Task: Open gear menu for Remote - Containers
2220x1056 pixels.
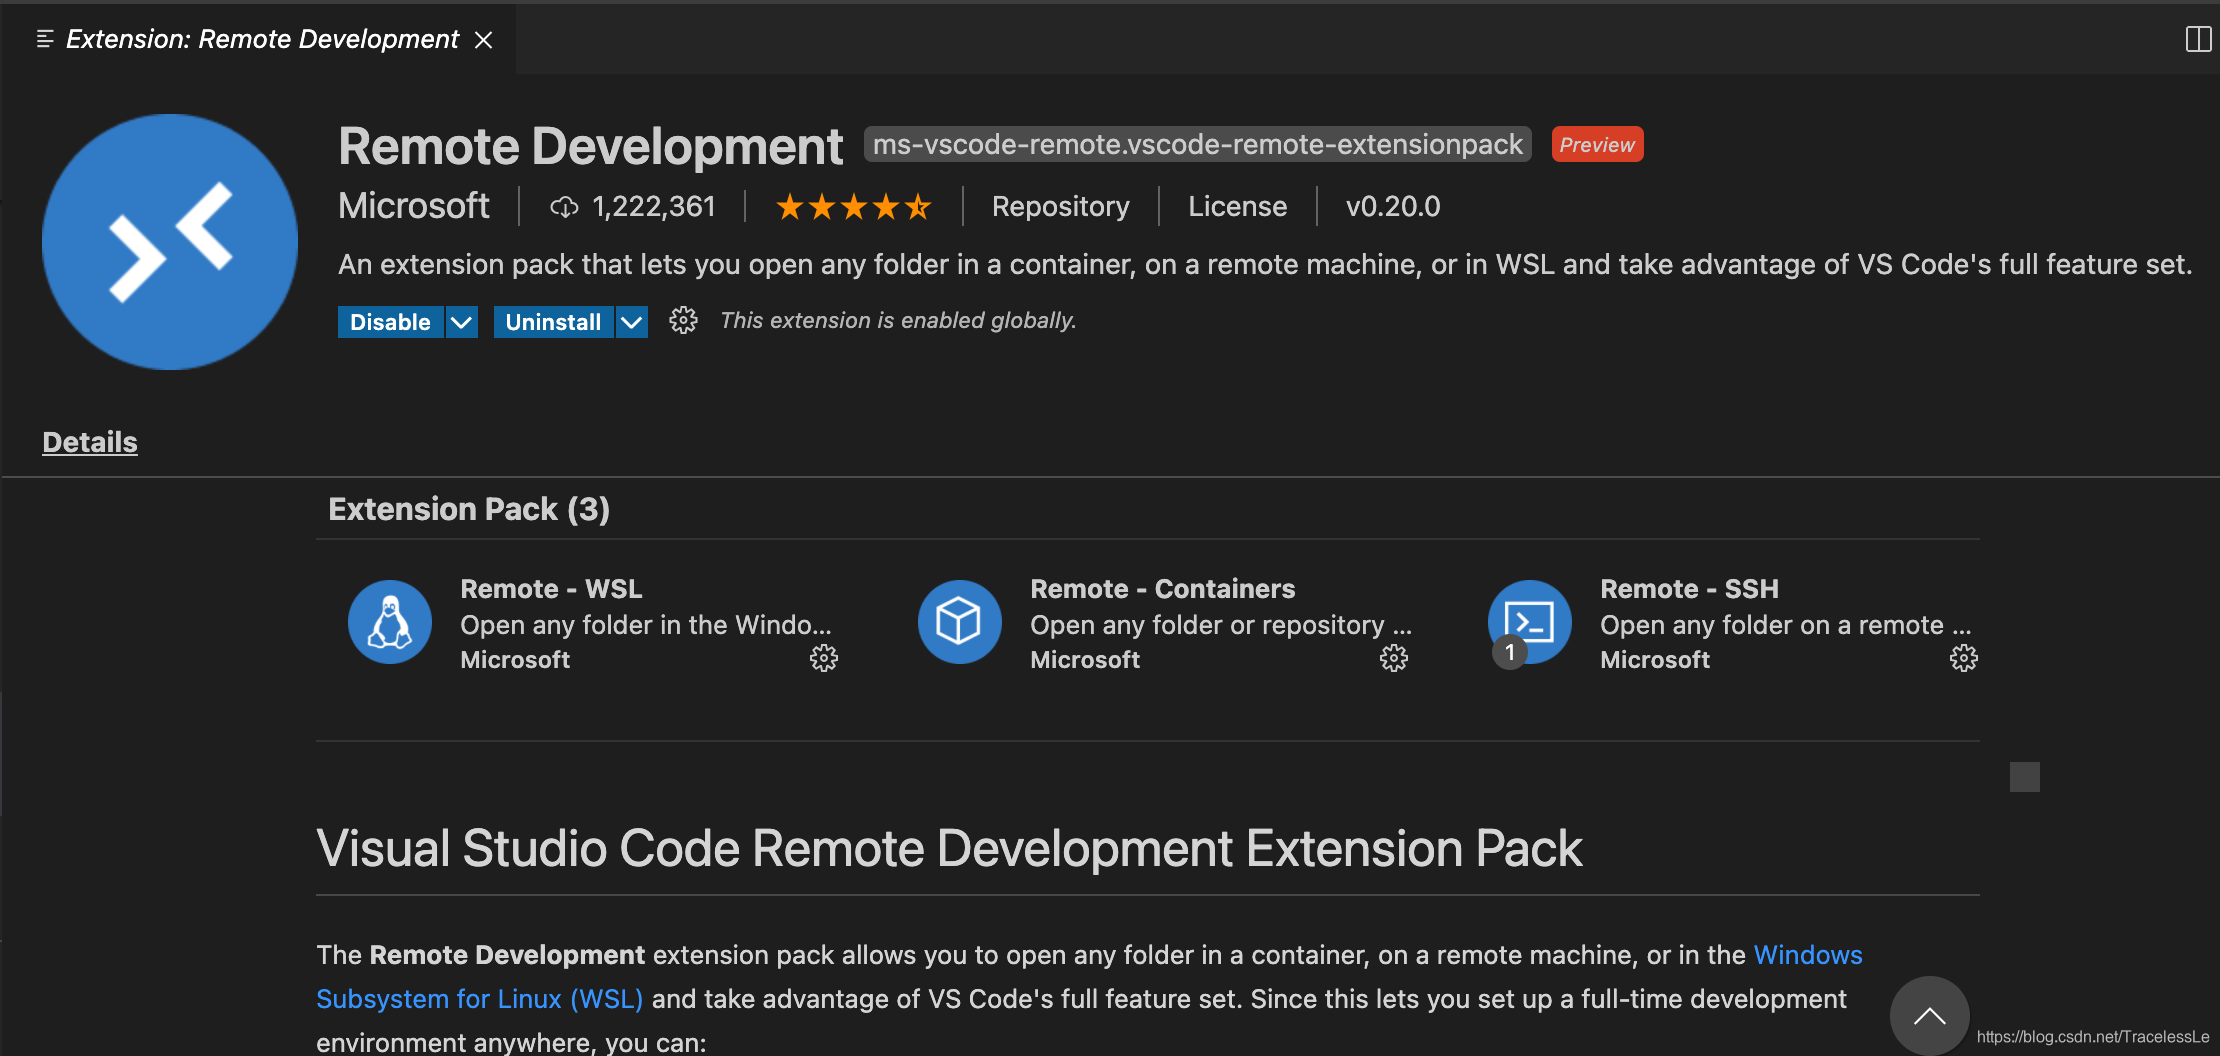Action: 1394,658
